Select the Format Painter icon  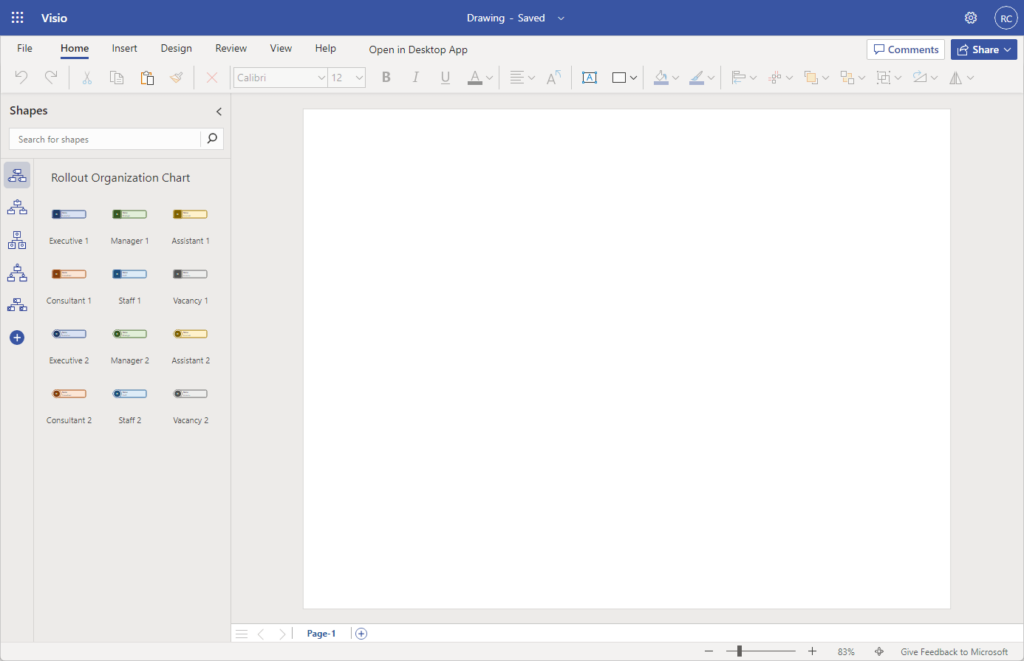click(176, 78)
